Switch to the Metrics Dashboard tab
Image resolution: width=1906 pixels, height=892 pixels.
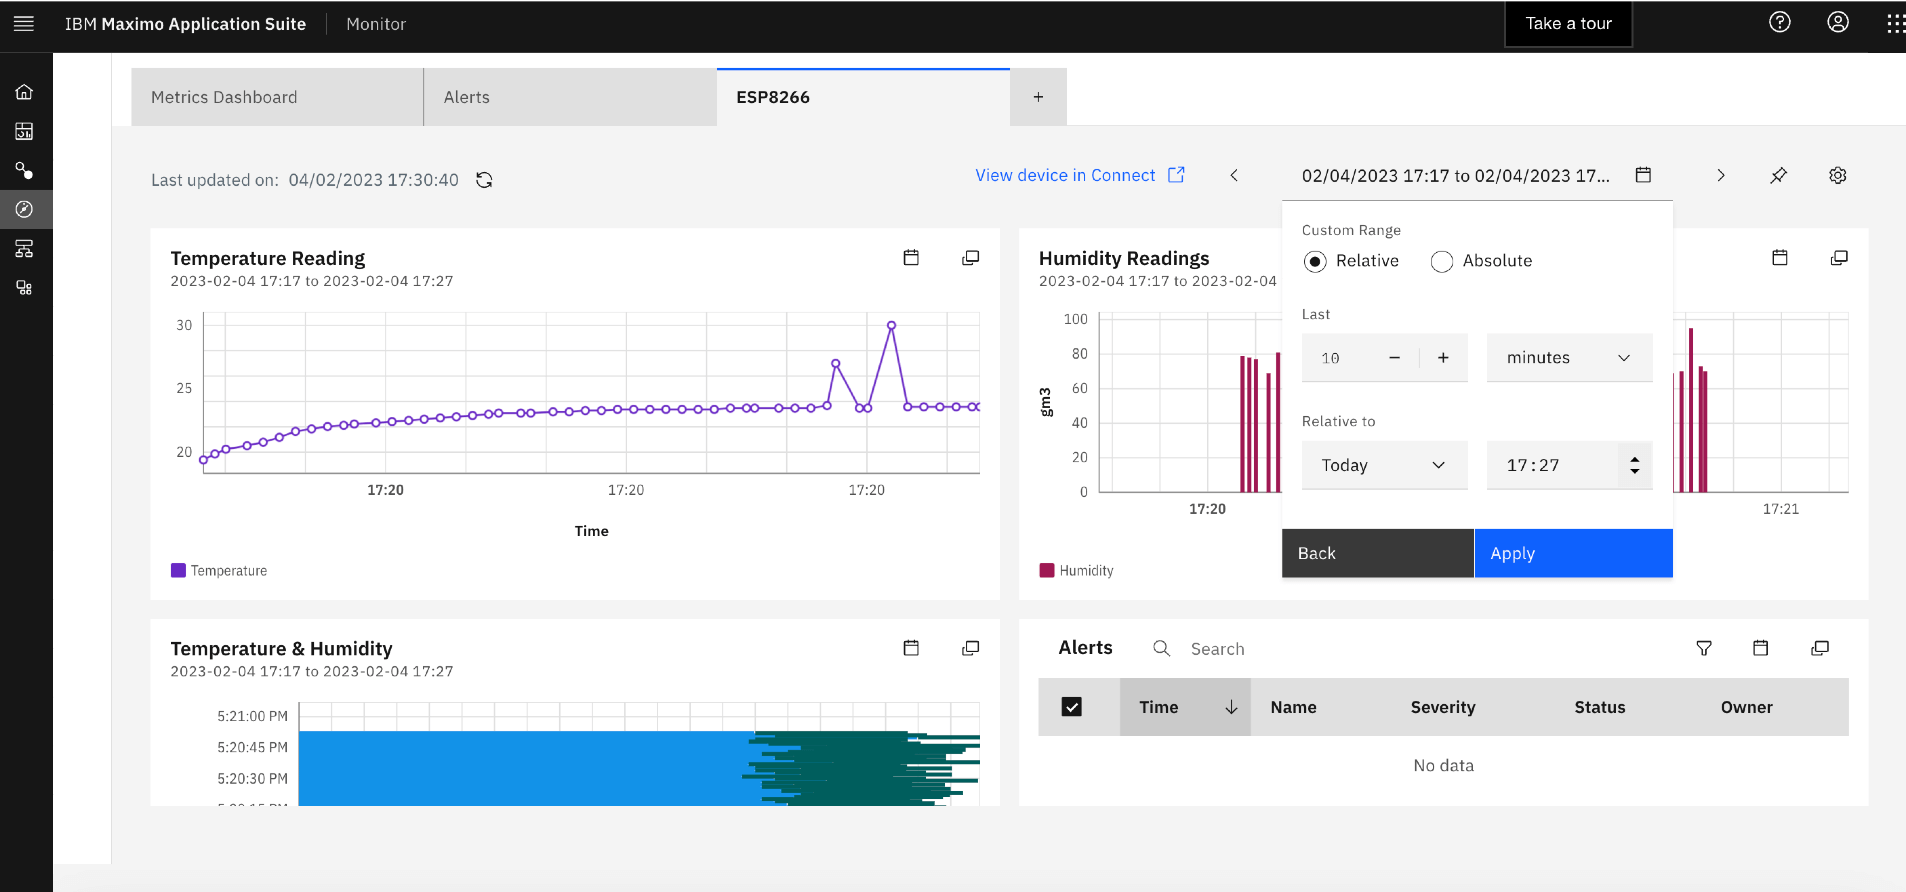pos(277,97)
